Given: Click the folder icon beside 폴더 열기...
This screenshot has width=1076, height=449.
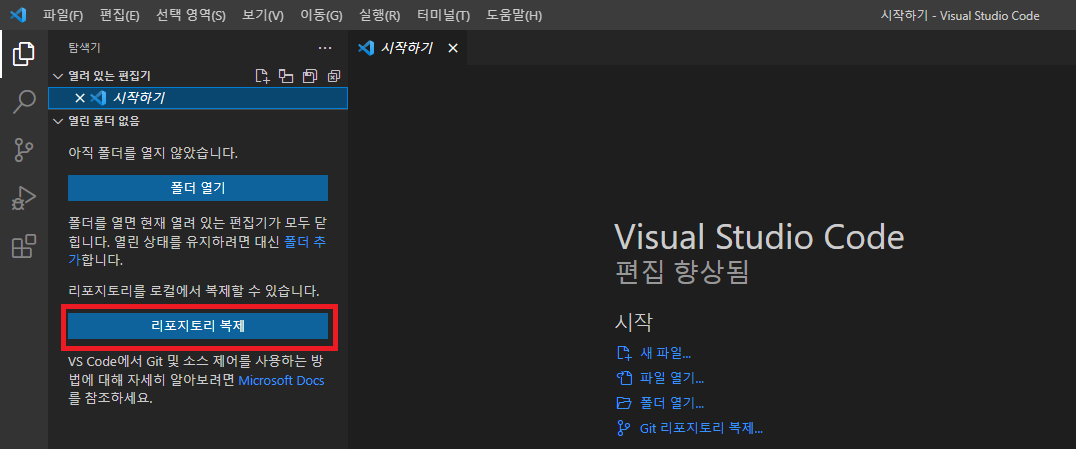Looking at the screenshot, I should coord(624,403).
